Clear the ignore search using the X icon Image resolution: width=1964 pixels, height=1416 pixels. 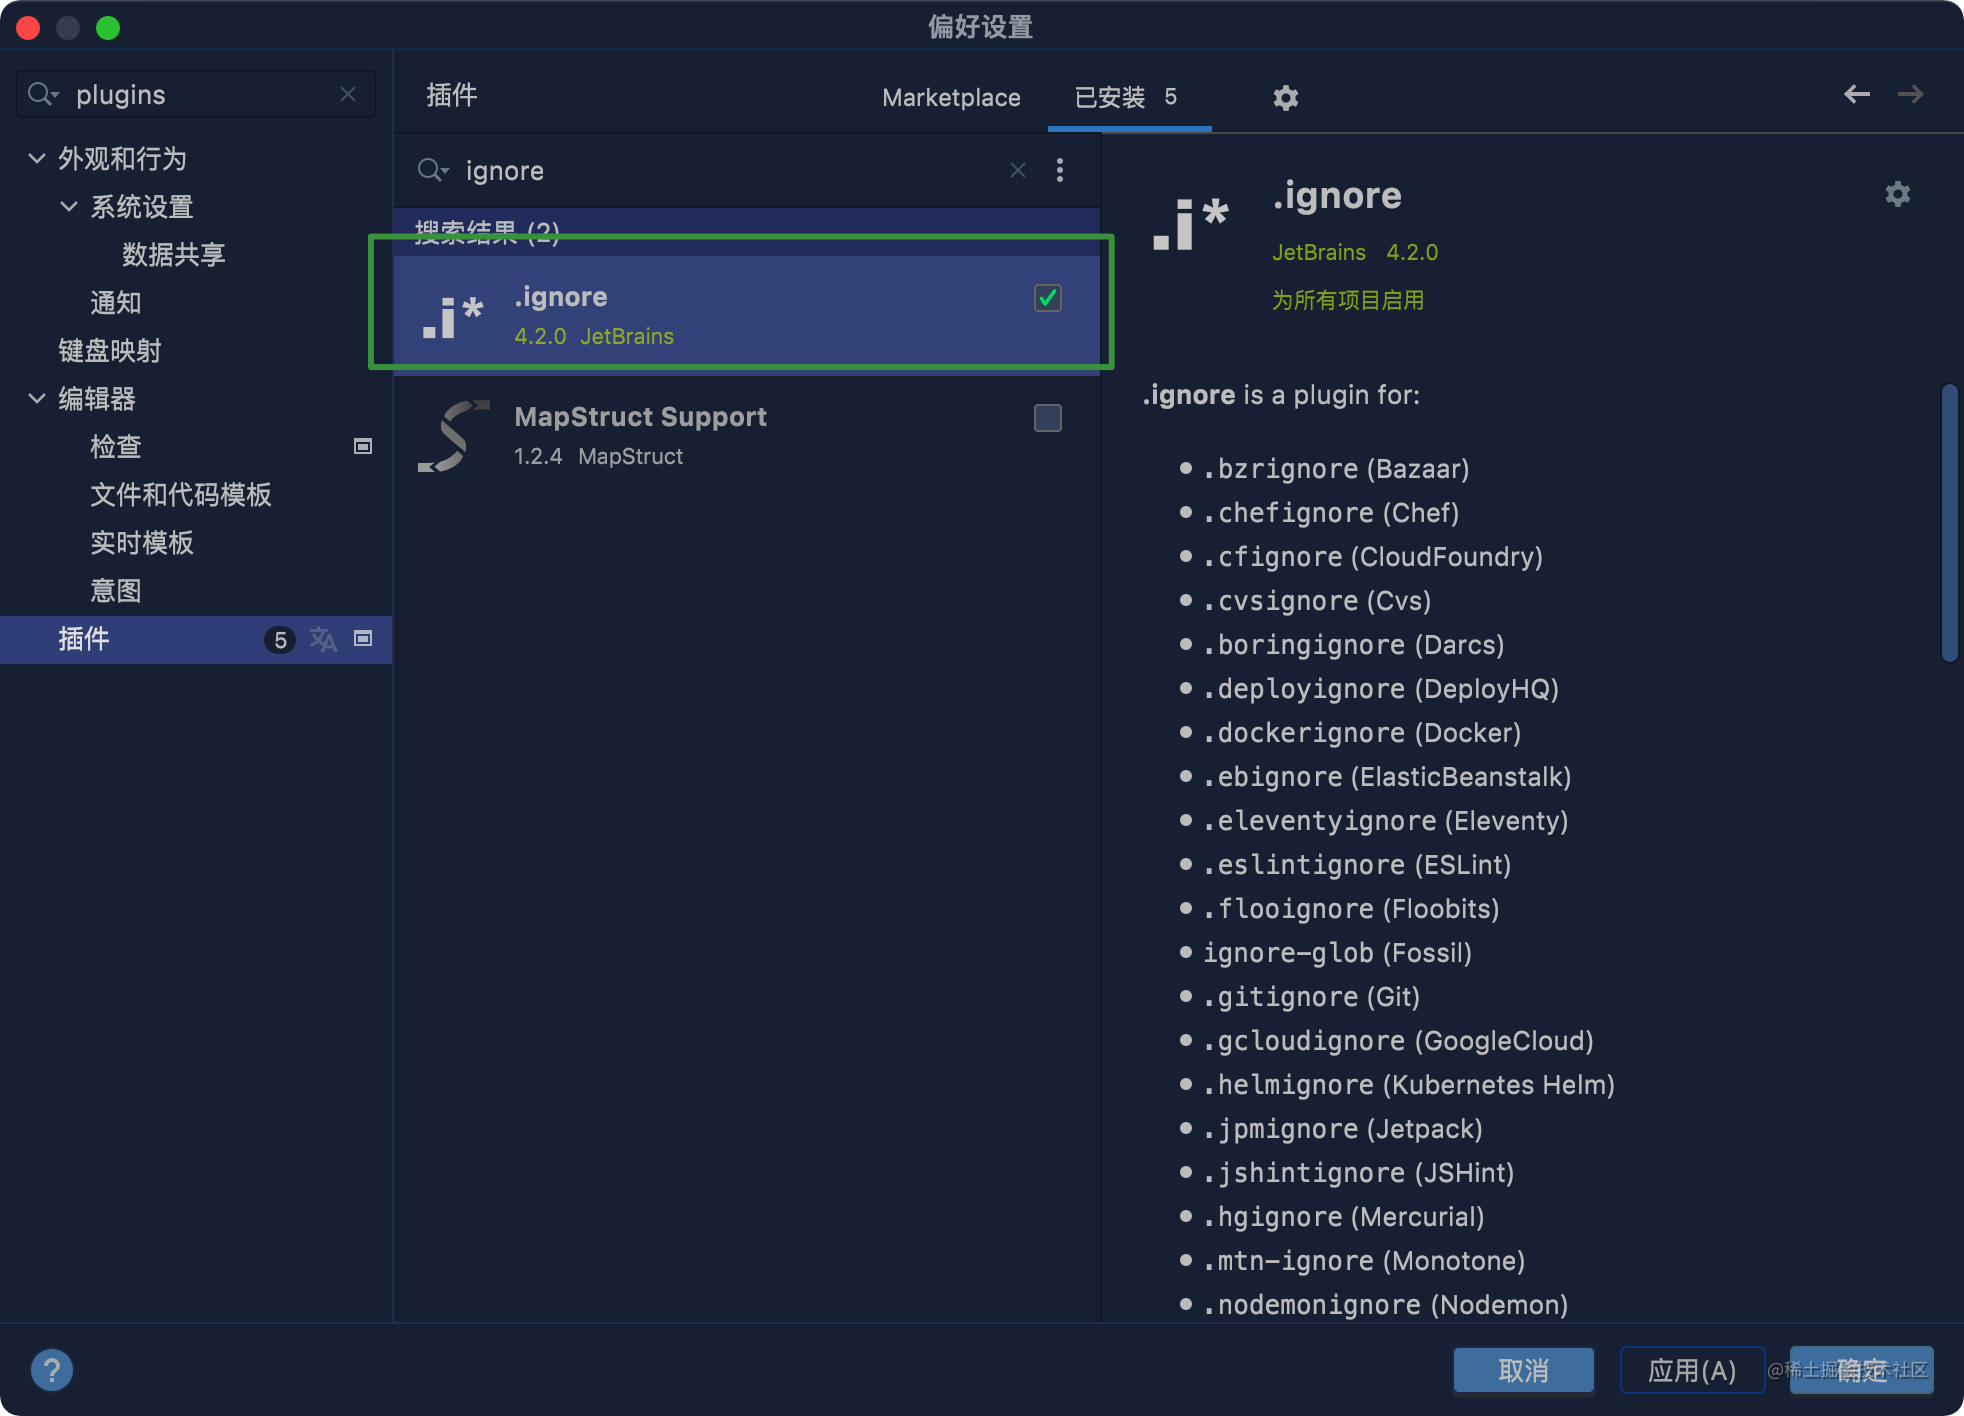tap(1017, 170)
